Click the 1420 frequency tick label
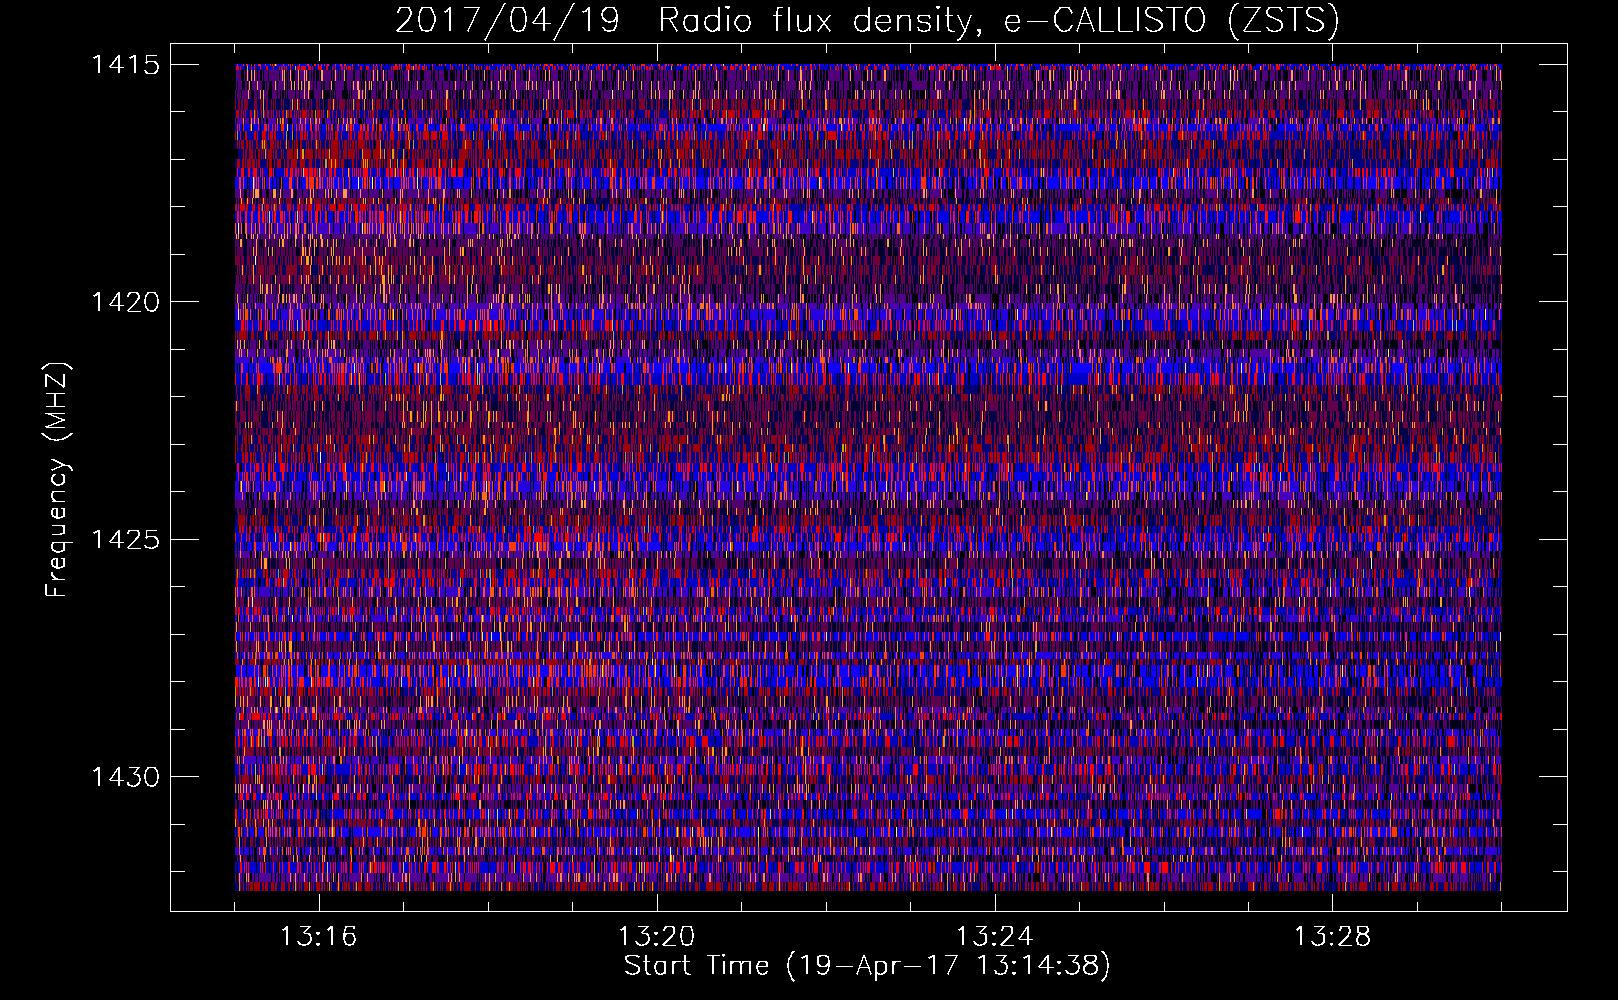This screenshot has height=1000, width=1618. click(125, 302)
